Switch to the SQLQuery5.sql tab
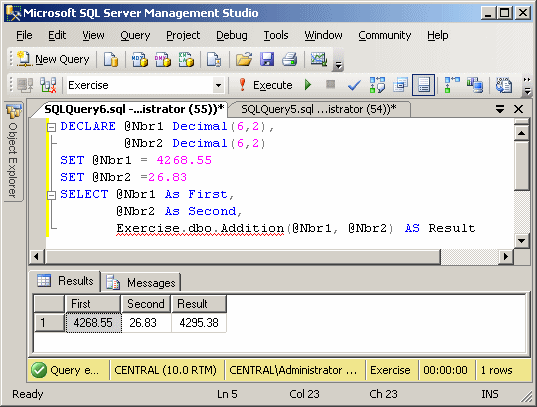This screenshot has height=407, width=537. click(x=319, y=109)
